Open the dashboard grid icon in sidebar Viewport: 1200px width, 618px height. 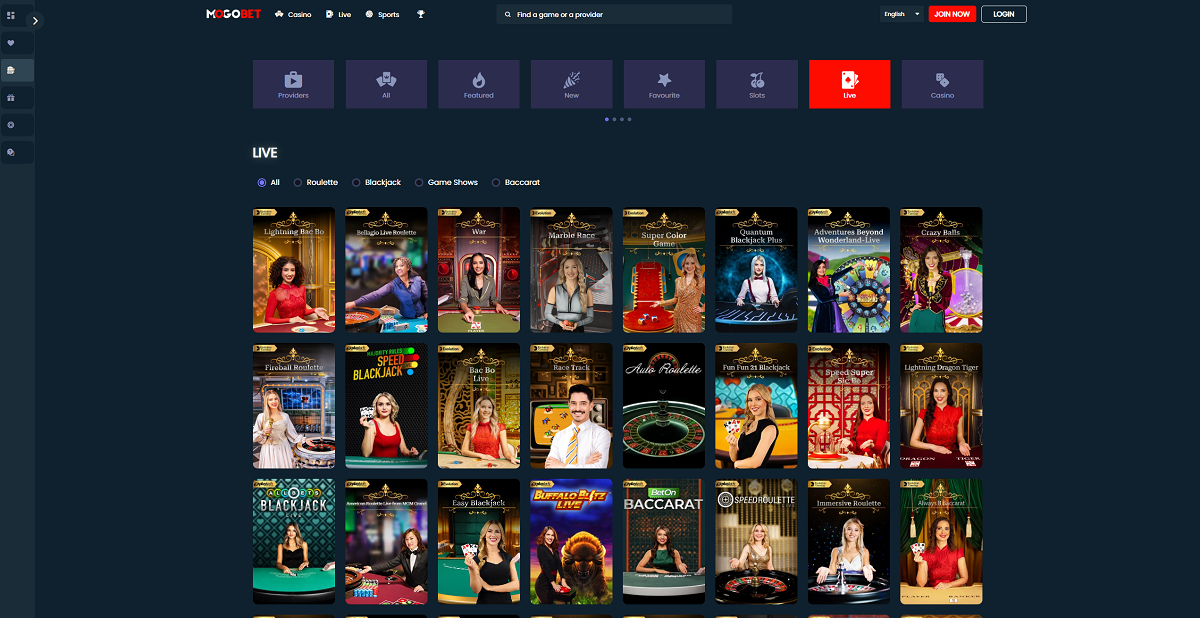coord(11,16)
